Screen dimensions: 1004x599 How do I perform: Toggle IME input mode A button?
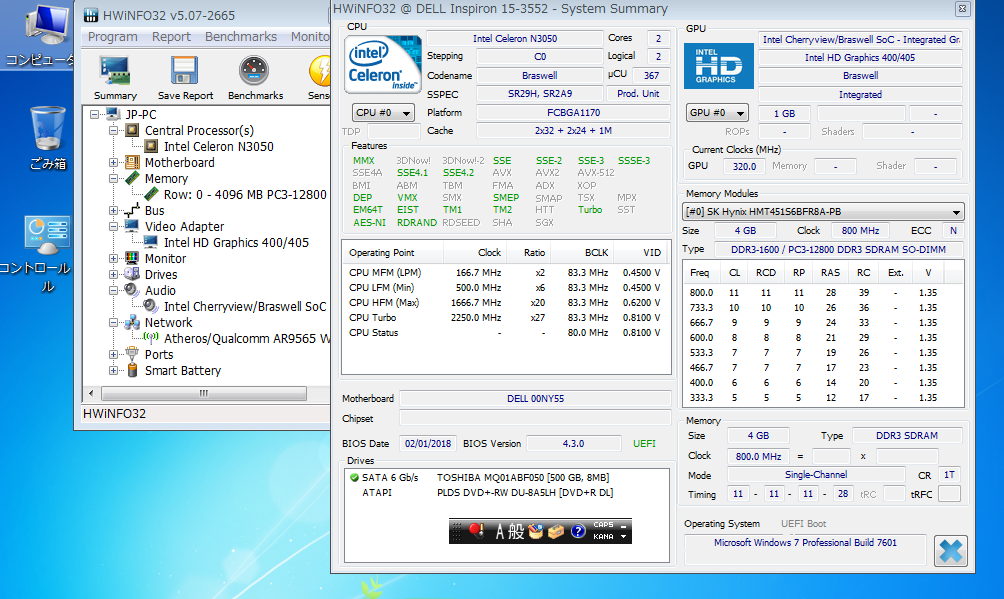[x=500, y=531]
